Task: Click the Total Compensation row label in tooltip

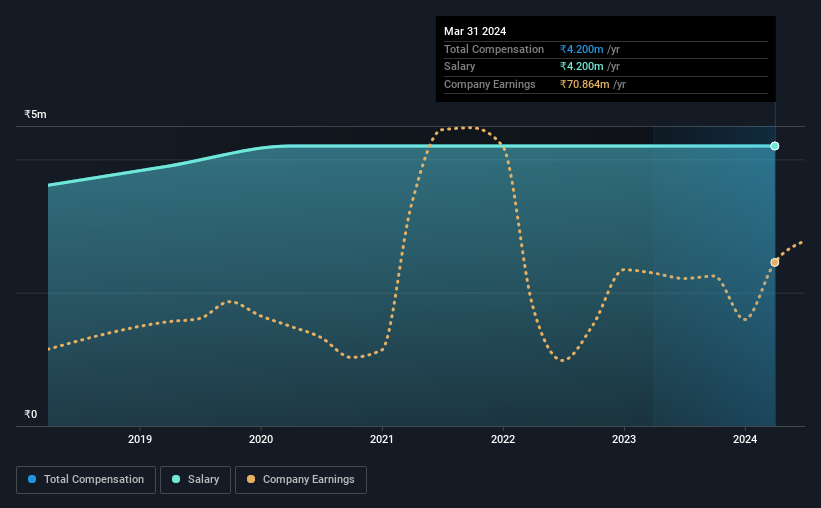Action: [494, 49]
